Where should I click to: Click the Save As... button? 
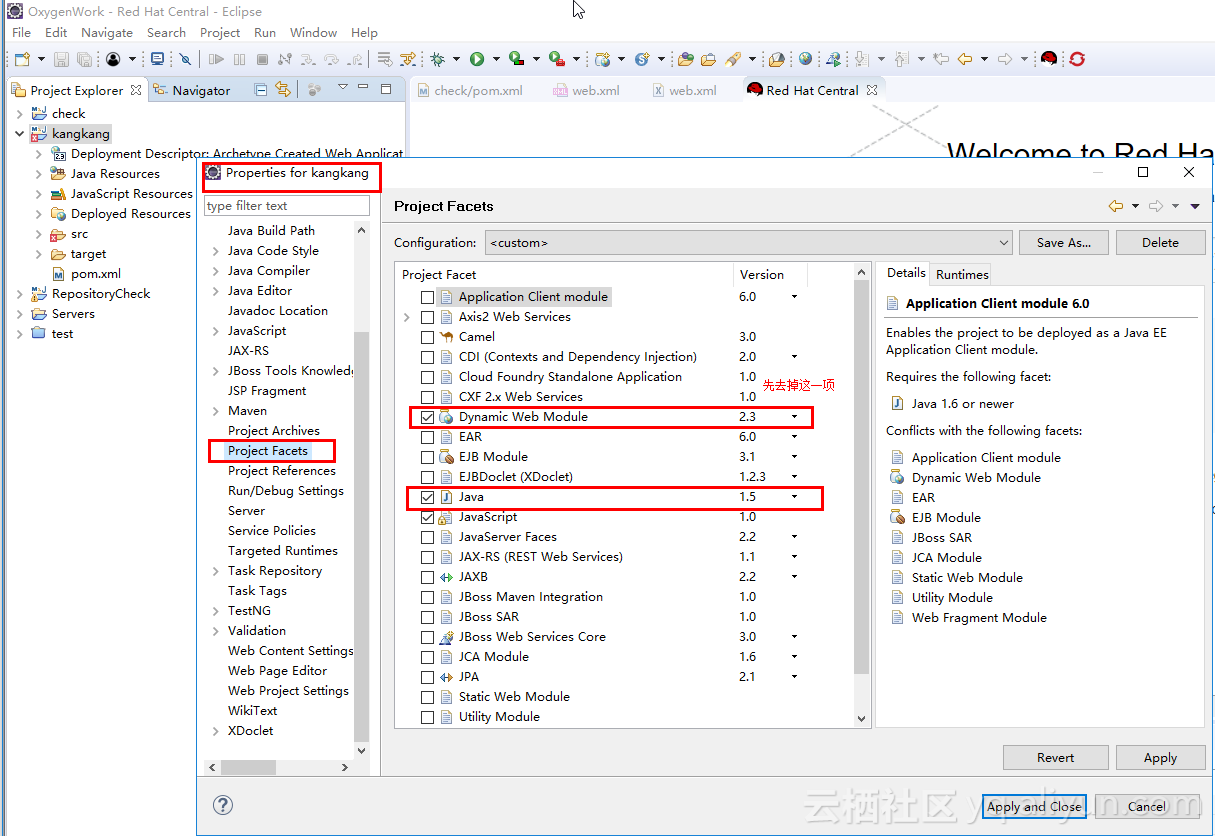point(1064,243)
